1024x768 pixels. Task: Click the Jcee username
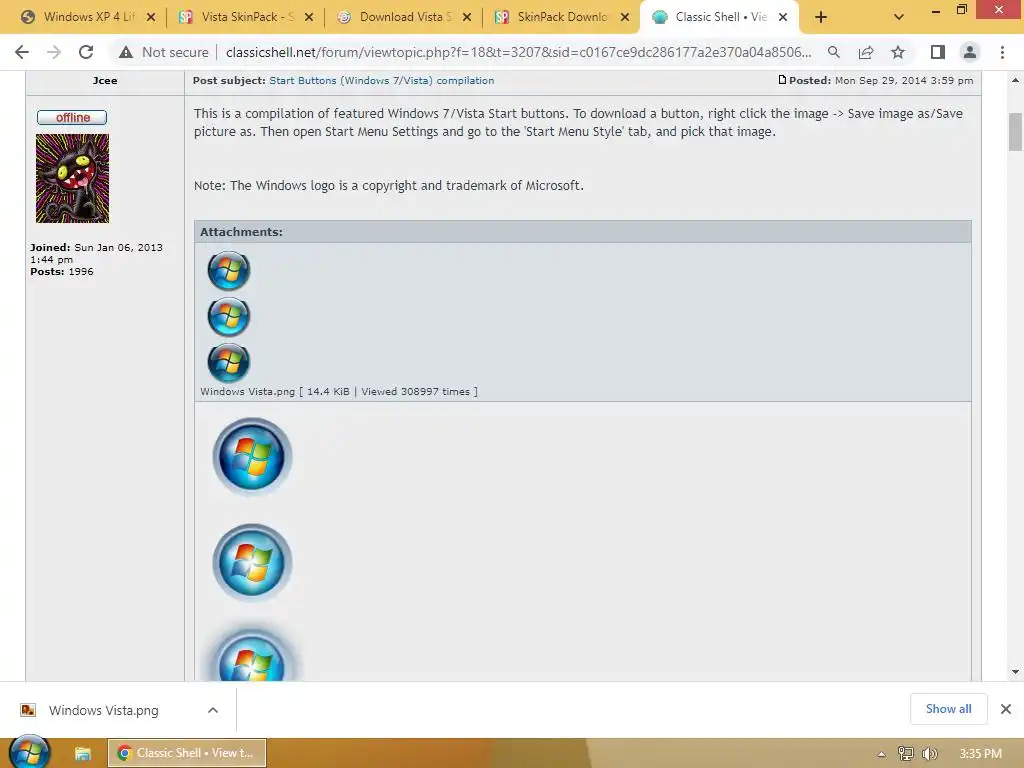[104, 80]
